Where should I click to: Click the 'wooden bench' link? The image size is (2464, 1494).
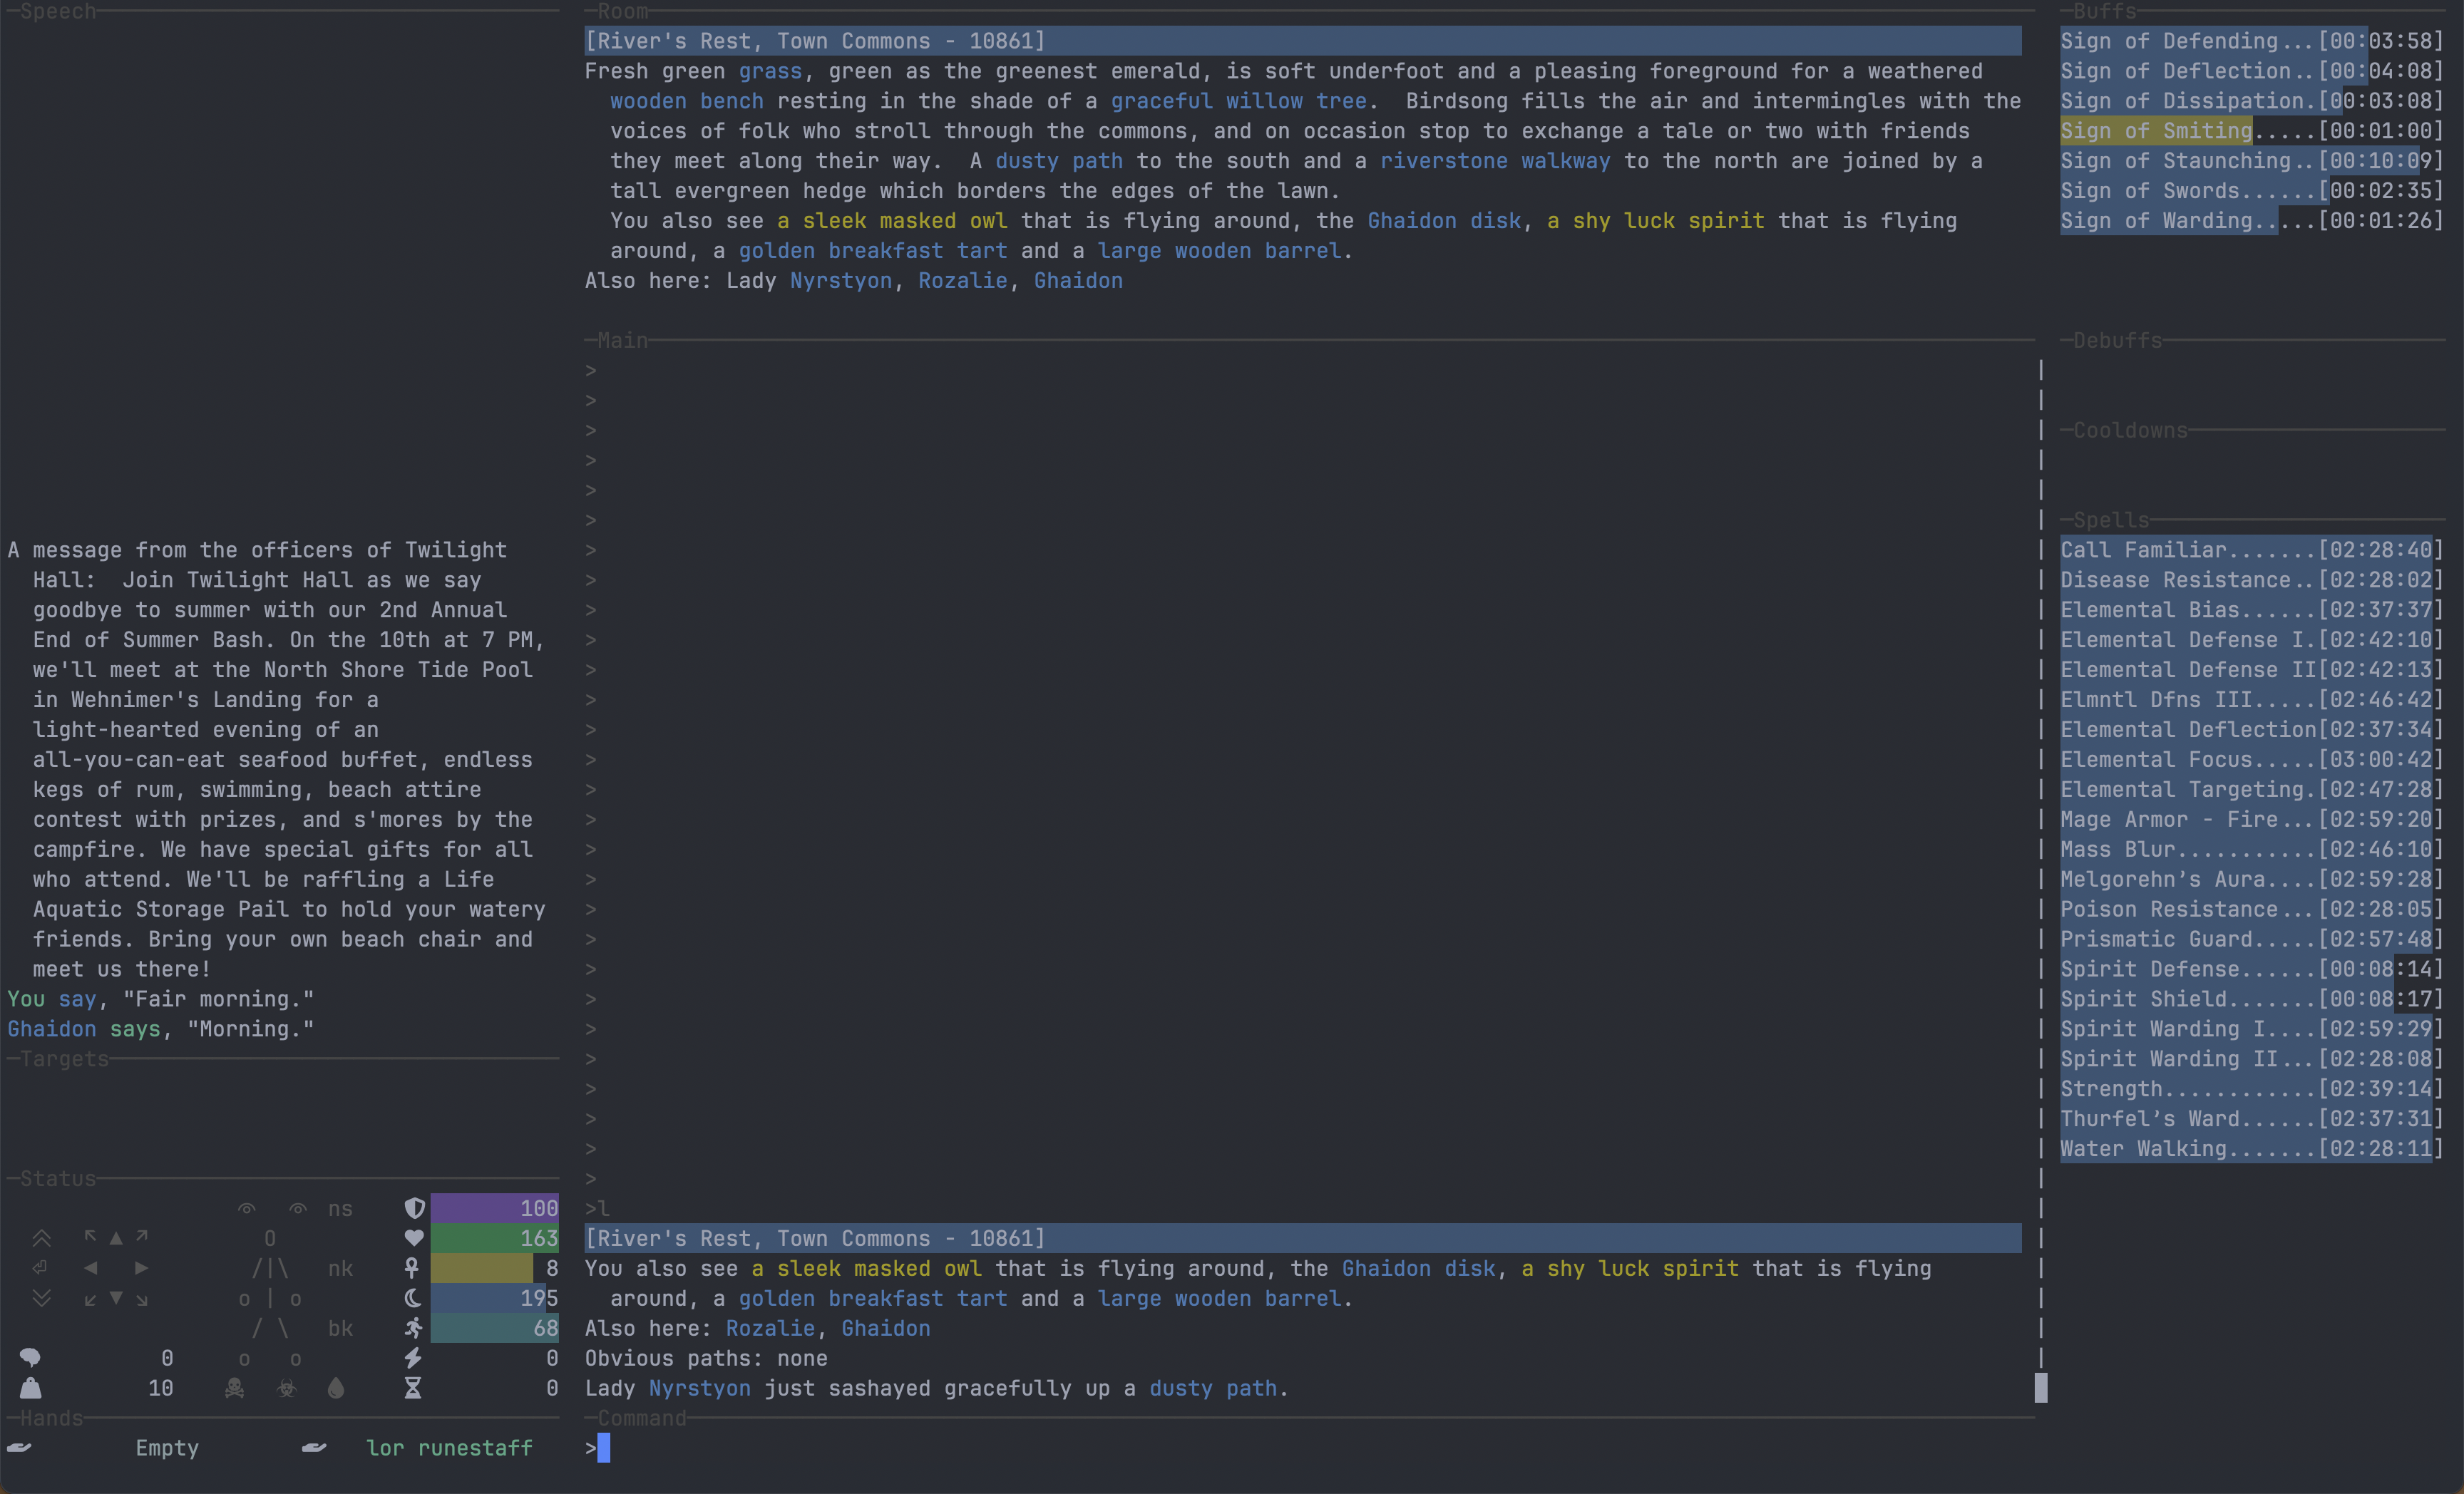point(687,101)
